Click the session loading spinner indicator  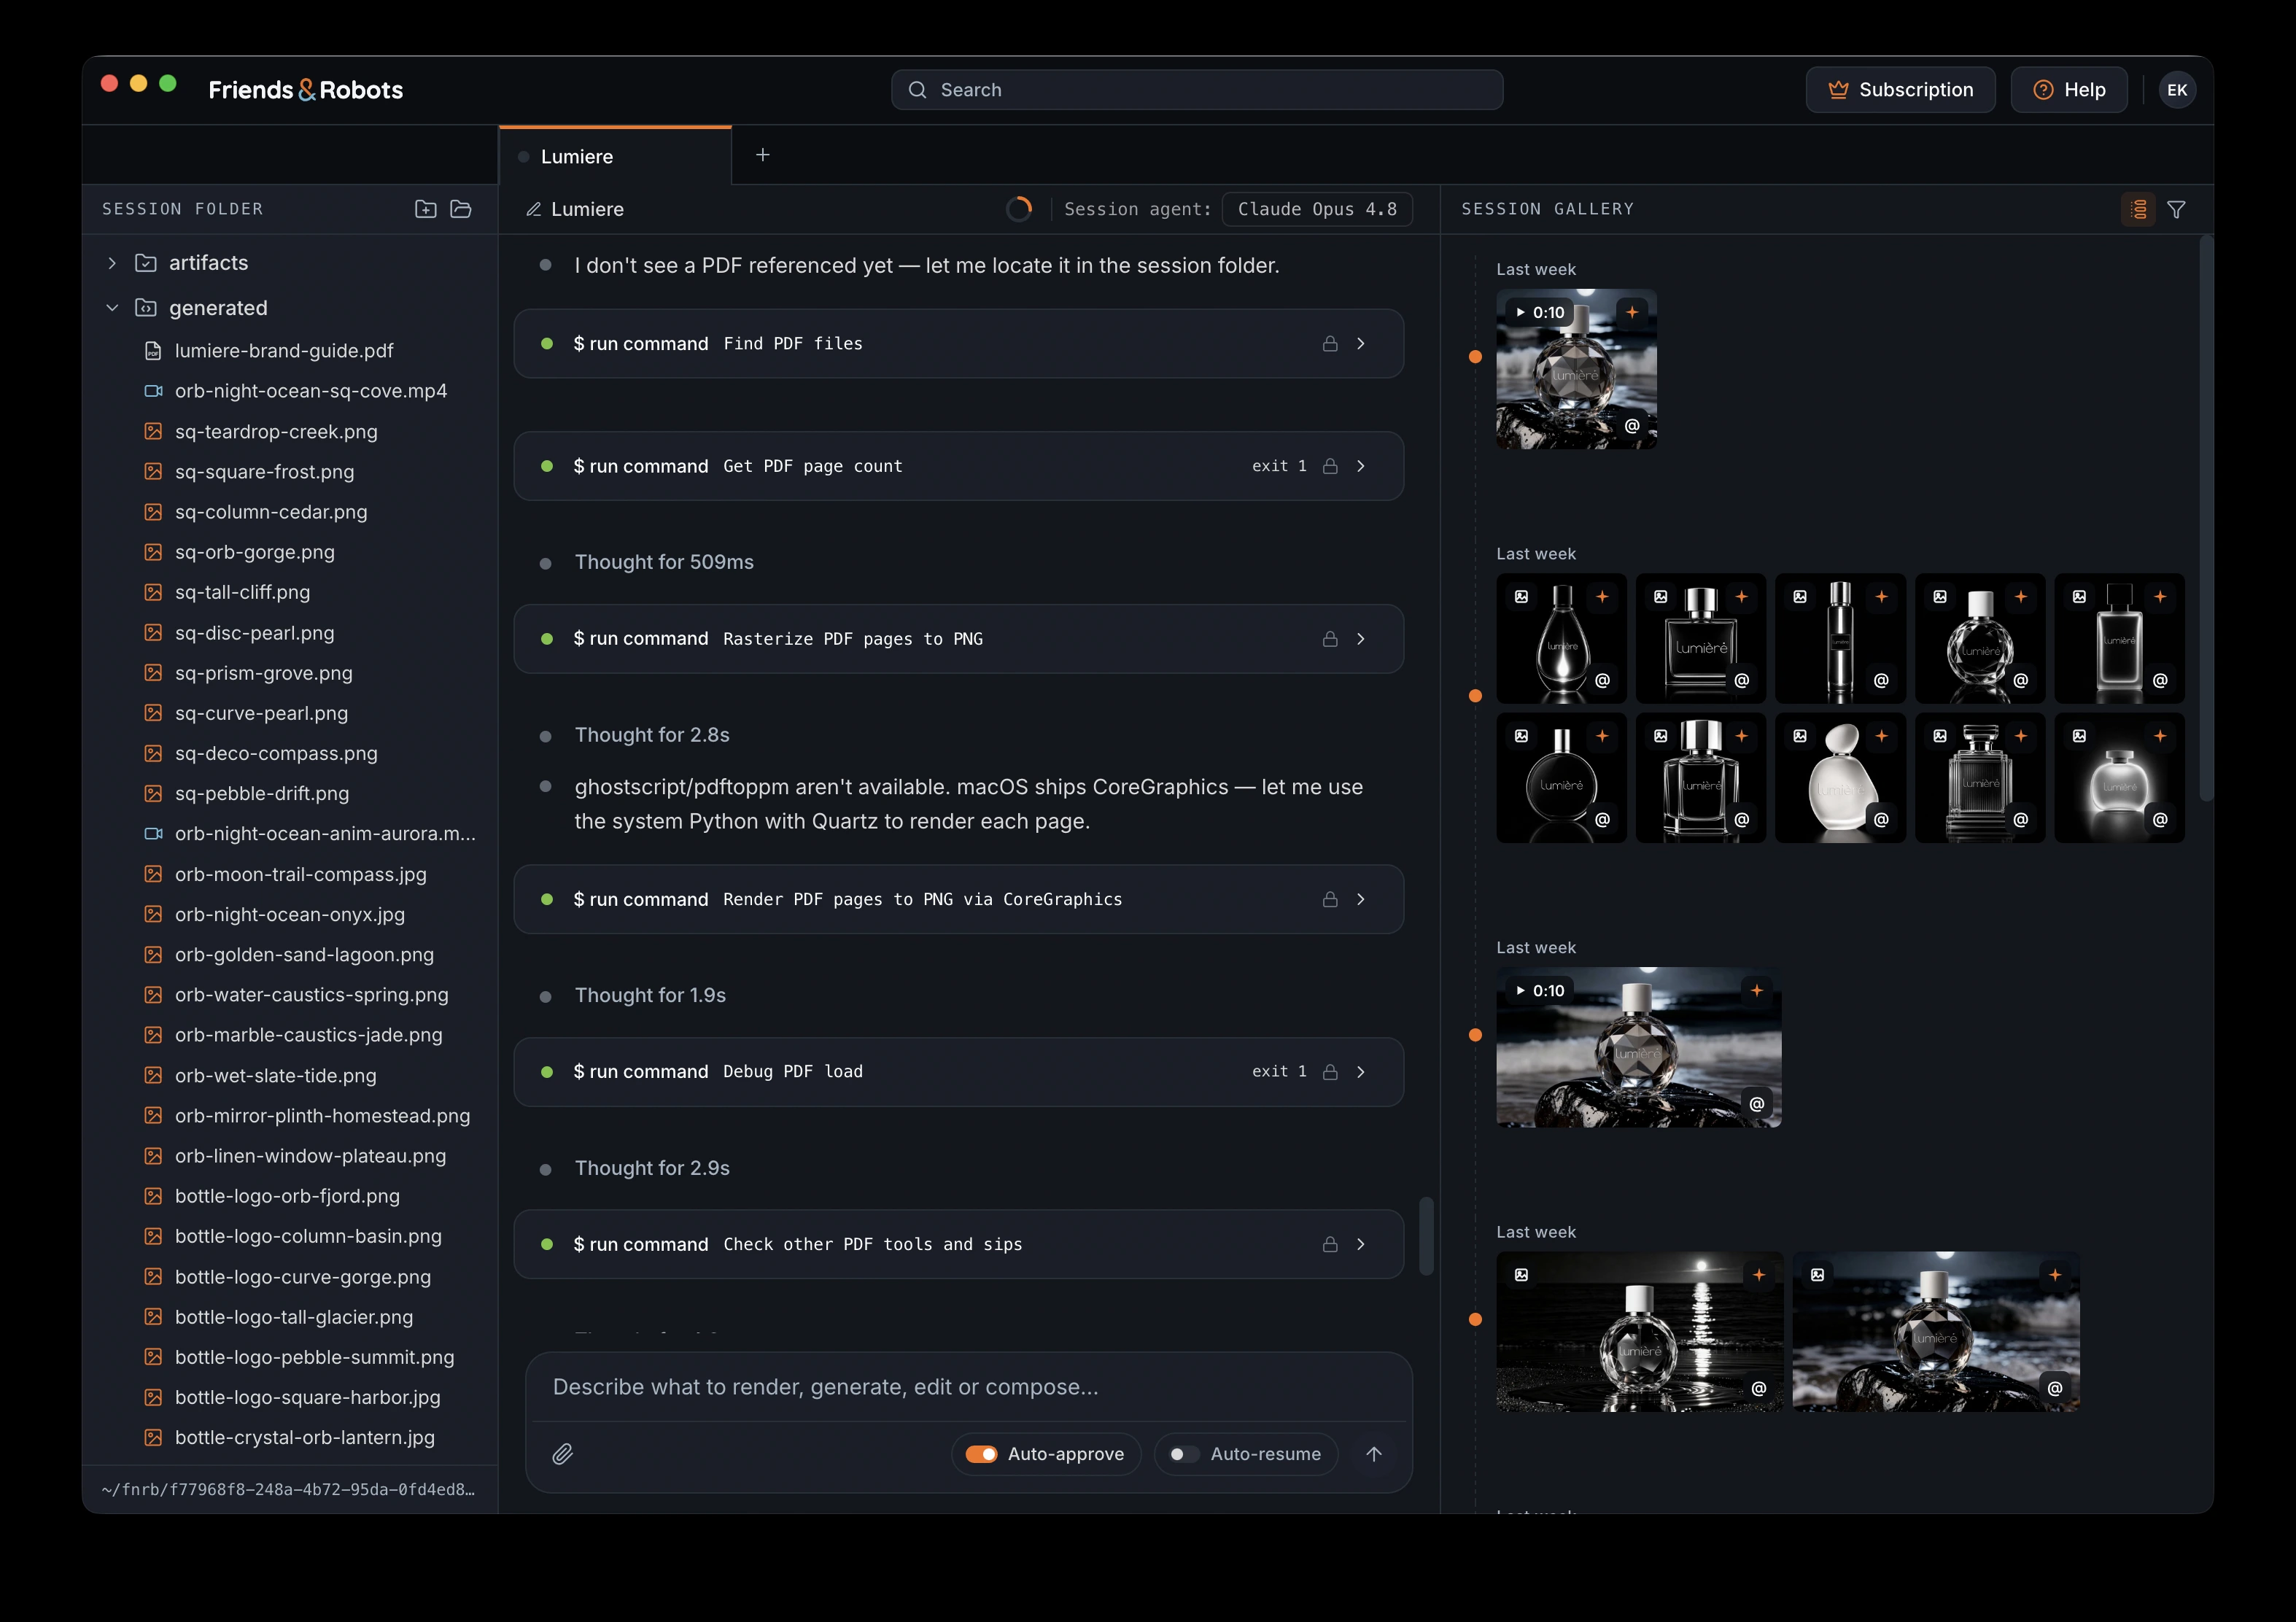click(1018, 209)
